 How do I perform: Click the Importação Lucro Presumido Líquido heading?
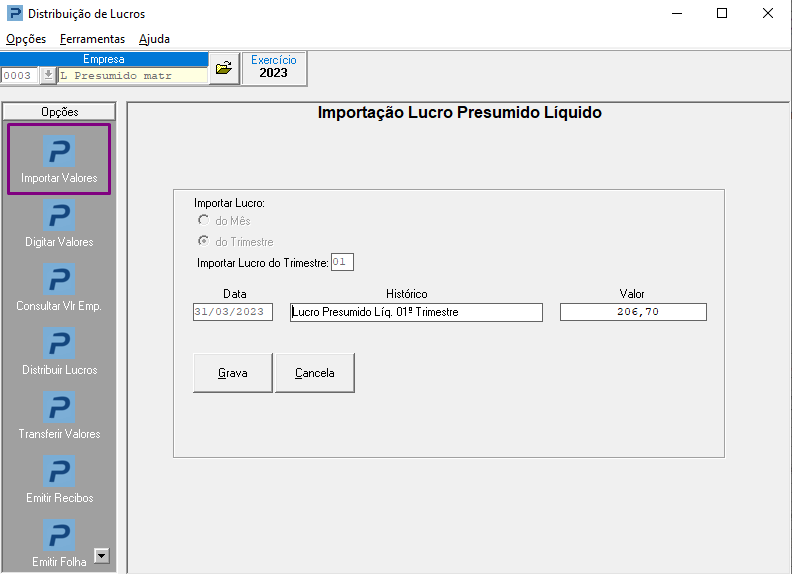460,112
